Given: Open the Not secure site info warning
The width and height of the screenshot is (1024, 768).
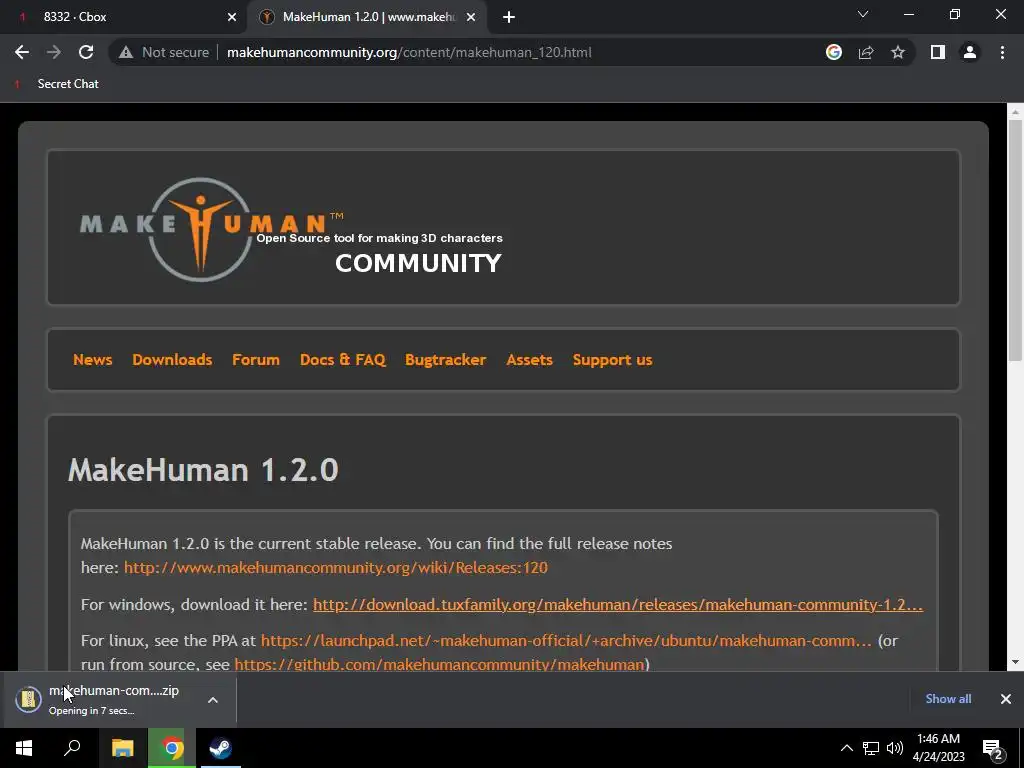Looking at the screenshot, I should tap(163, 52).
